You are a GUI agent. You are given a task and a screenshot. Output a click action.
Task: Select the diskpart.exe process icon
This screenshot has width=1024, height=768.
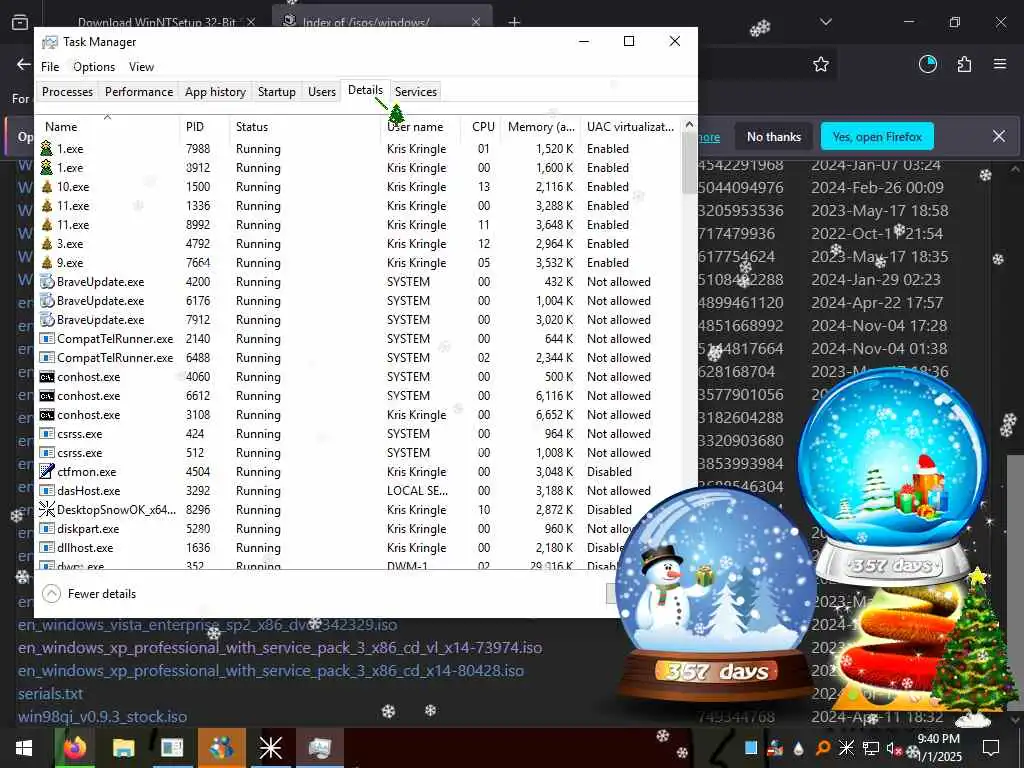(x=46, y=528)
